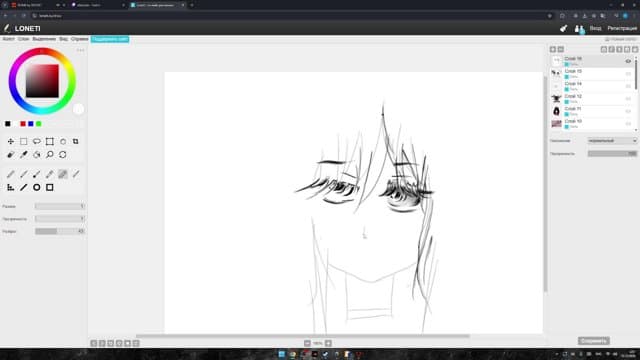Image resolution: width=640 pixels, height=360 pixels.
Task: Click inside the saturation square of color wheel
Action: (x=42, y=81)
